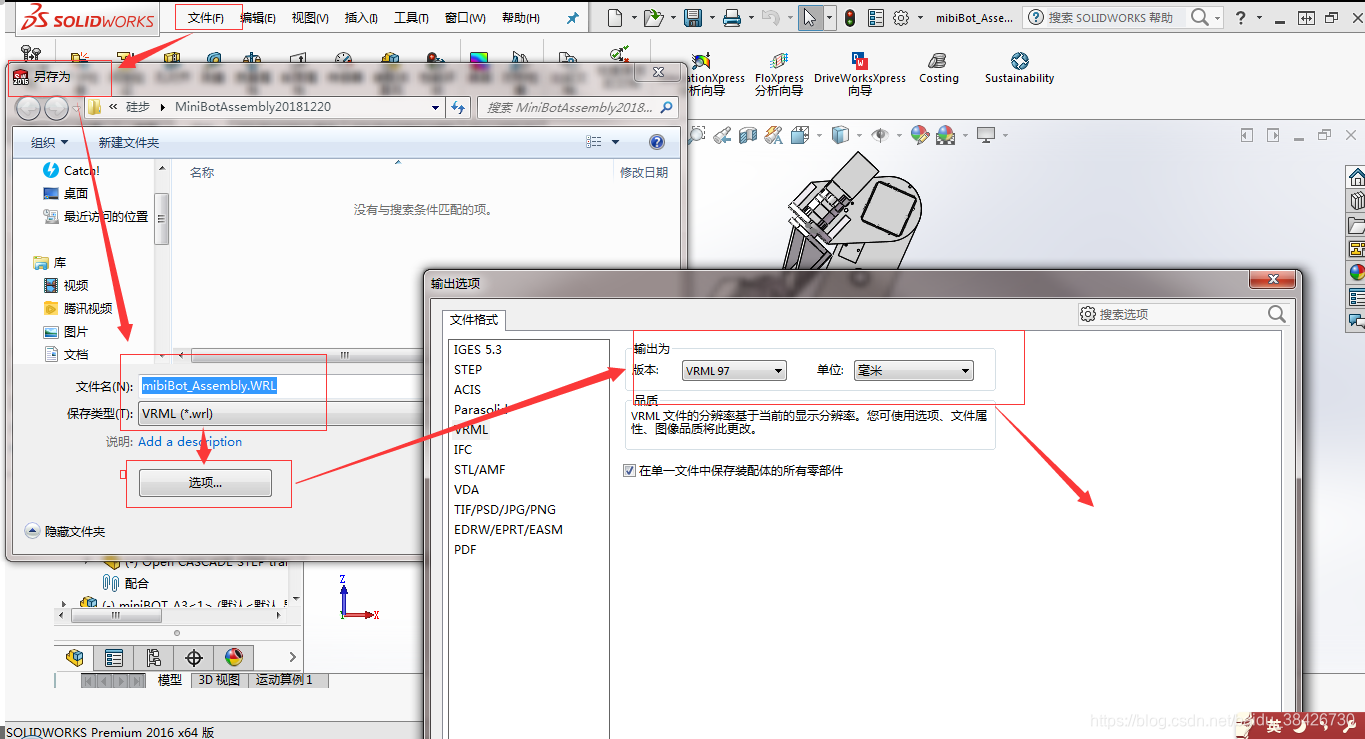Open the FeatureManager design tree tab
The height and width of the screenshot is (739, 1365).
coord(74,657)
